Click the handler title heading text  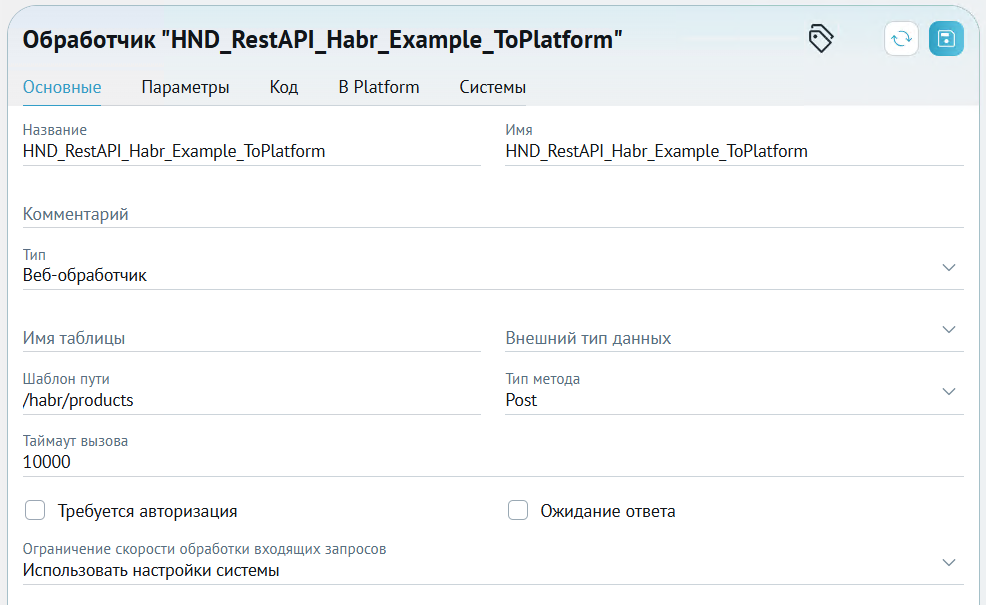point(323,40)
